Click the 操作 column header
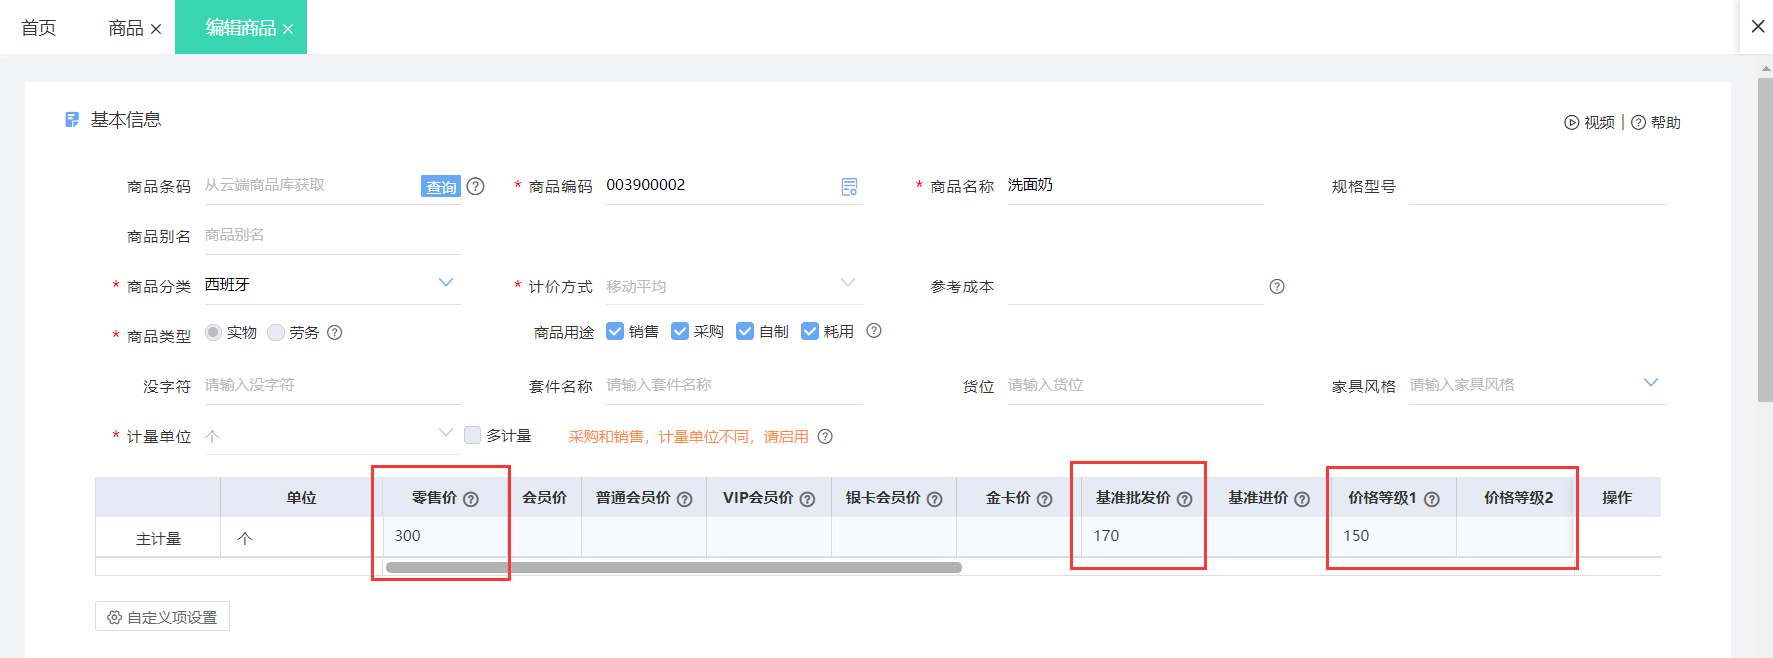 1617,497
